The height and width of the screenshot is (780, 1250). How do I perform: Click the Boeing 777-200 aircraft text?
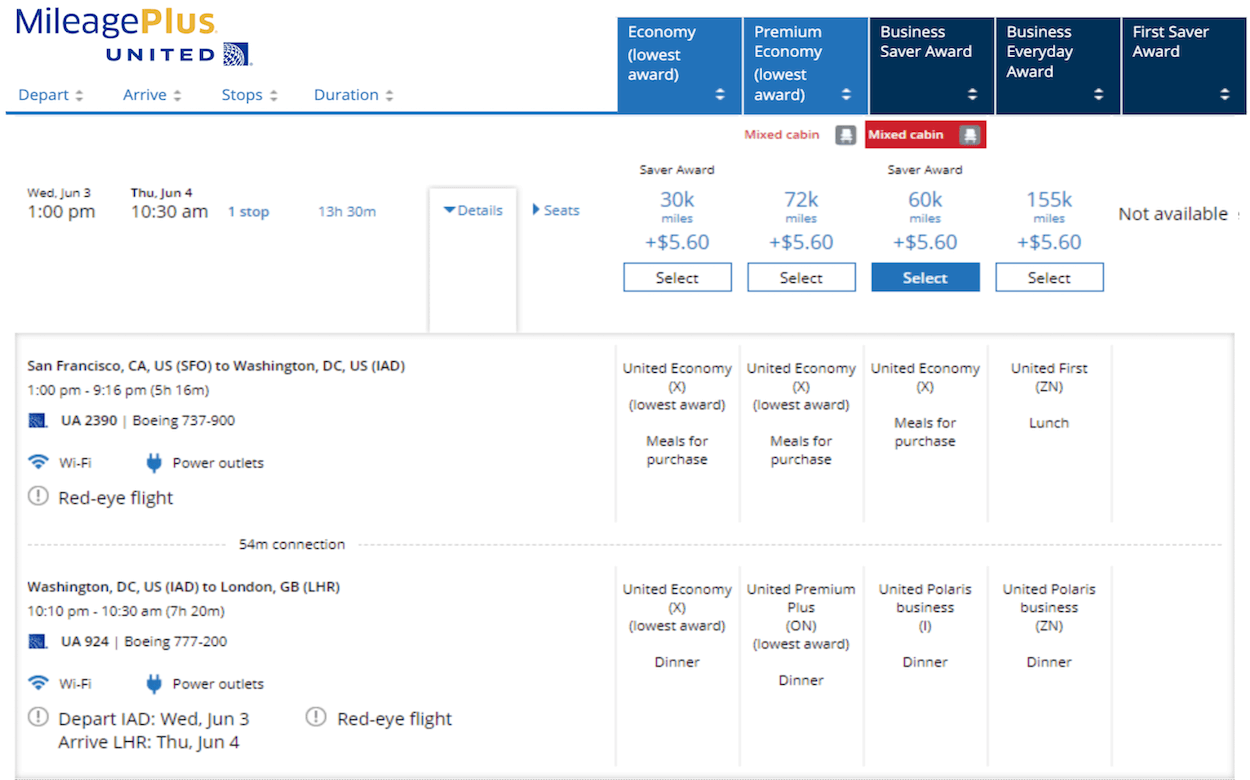tap(177, 642)
